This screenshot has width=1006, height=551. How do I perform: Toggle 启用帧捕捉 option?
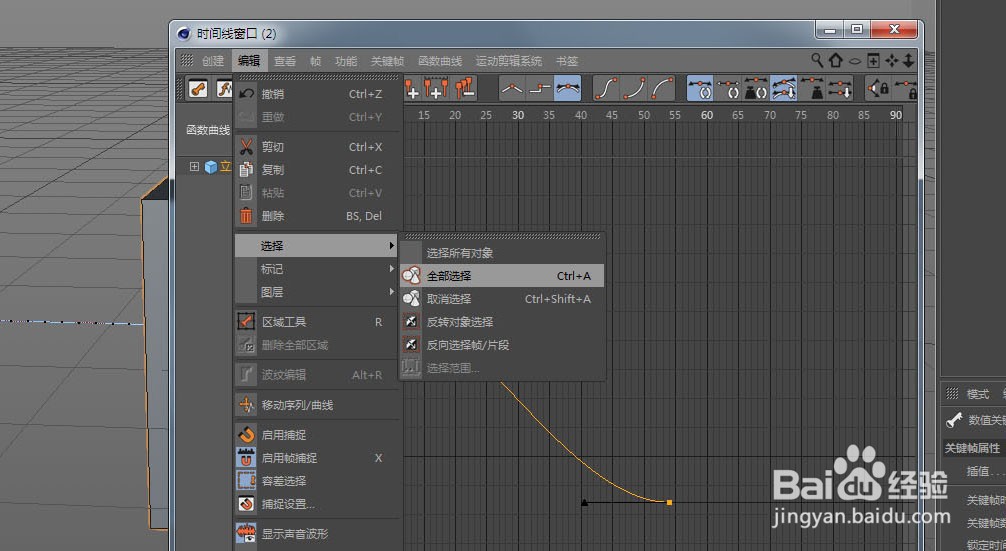[318, 458]
